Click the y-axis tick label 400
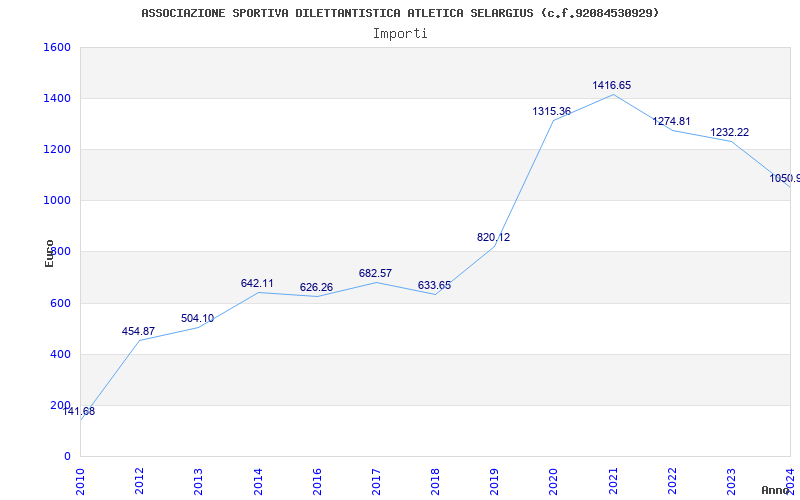This screenshot has height=500, width=800. [60, 354]
